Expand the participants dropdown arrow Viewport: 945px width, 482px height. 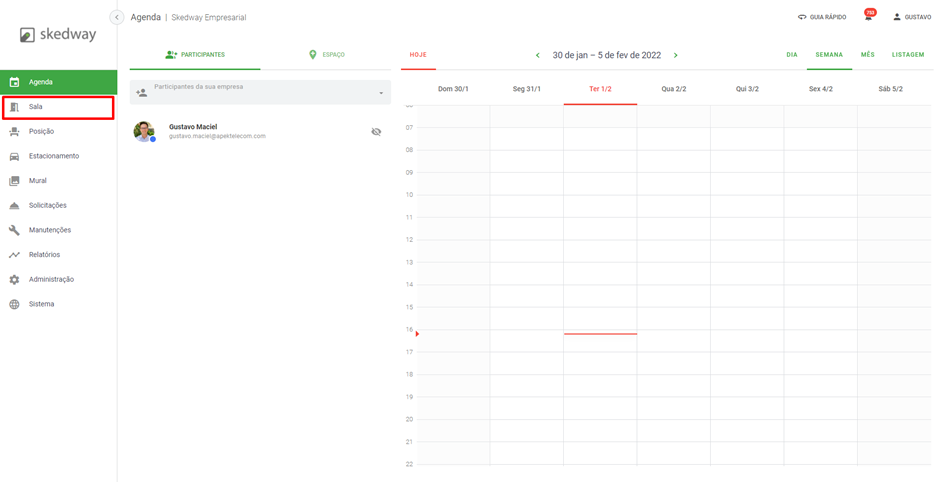381,94
